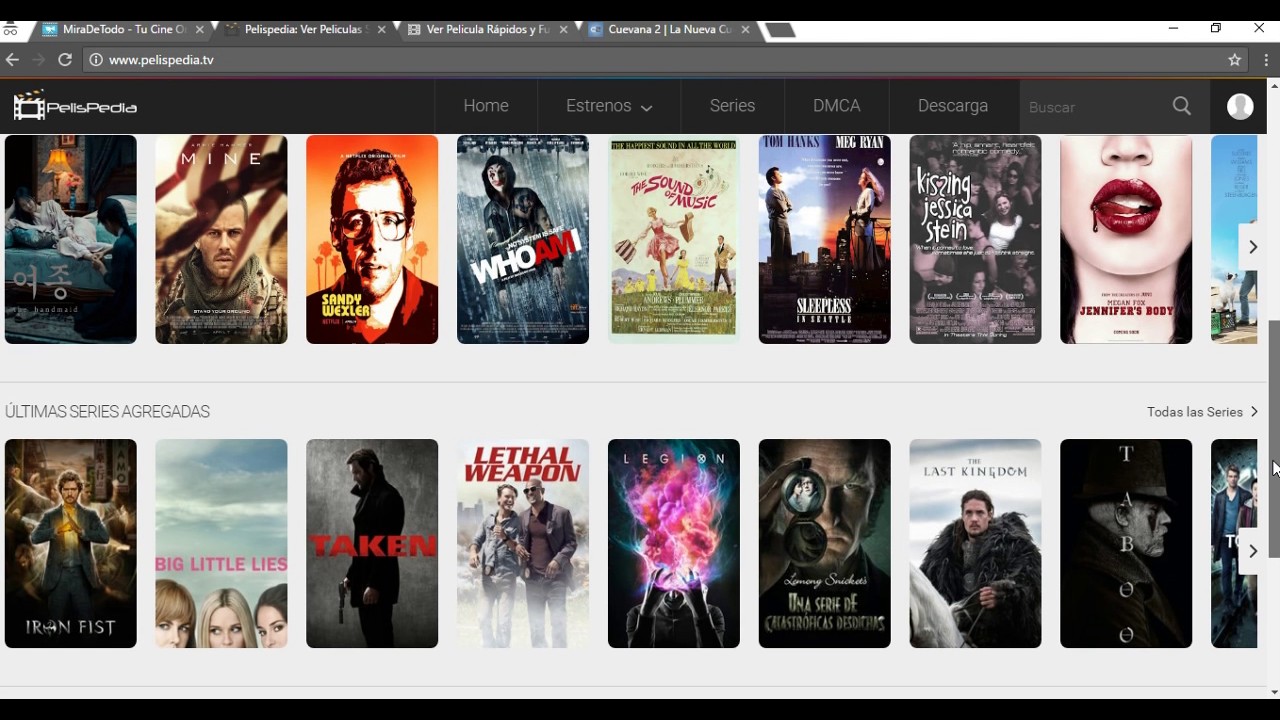Screen dimensions: 1280x720
Task: Close the MiraDeTodo tab
Action: pos(199,30)
